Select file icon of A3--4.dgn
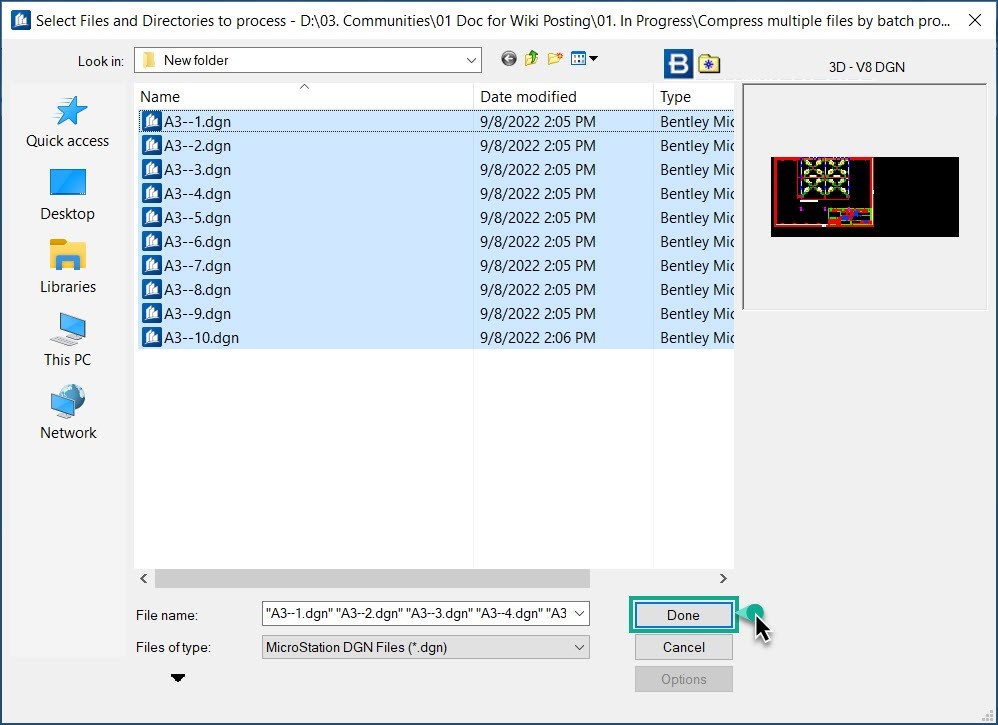Image resolution: width=998 pixels, height=725 pixels. coord(151,193)
